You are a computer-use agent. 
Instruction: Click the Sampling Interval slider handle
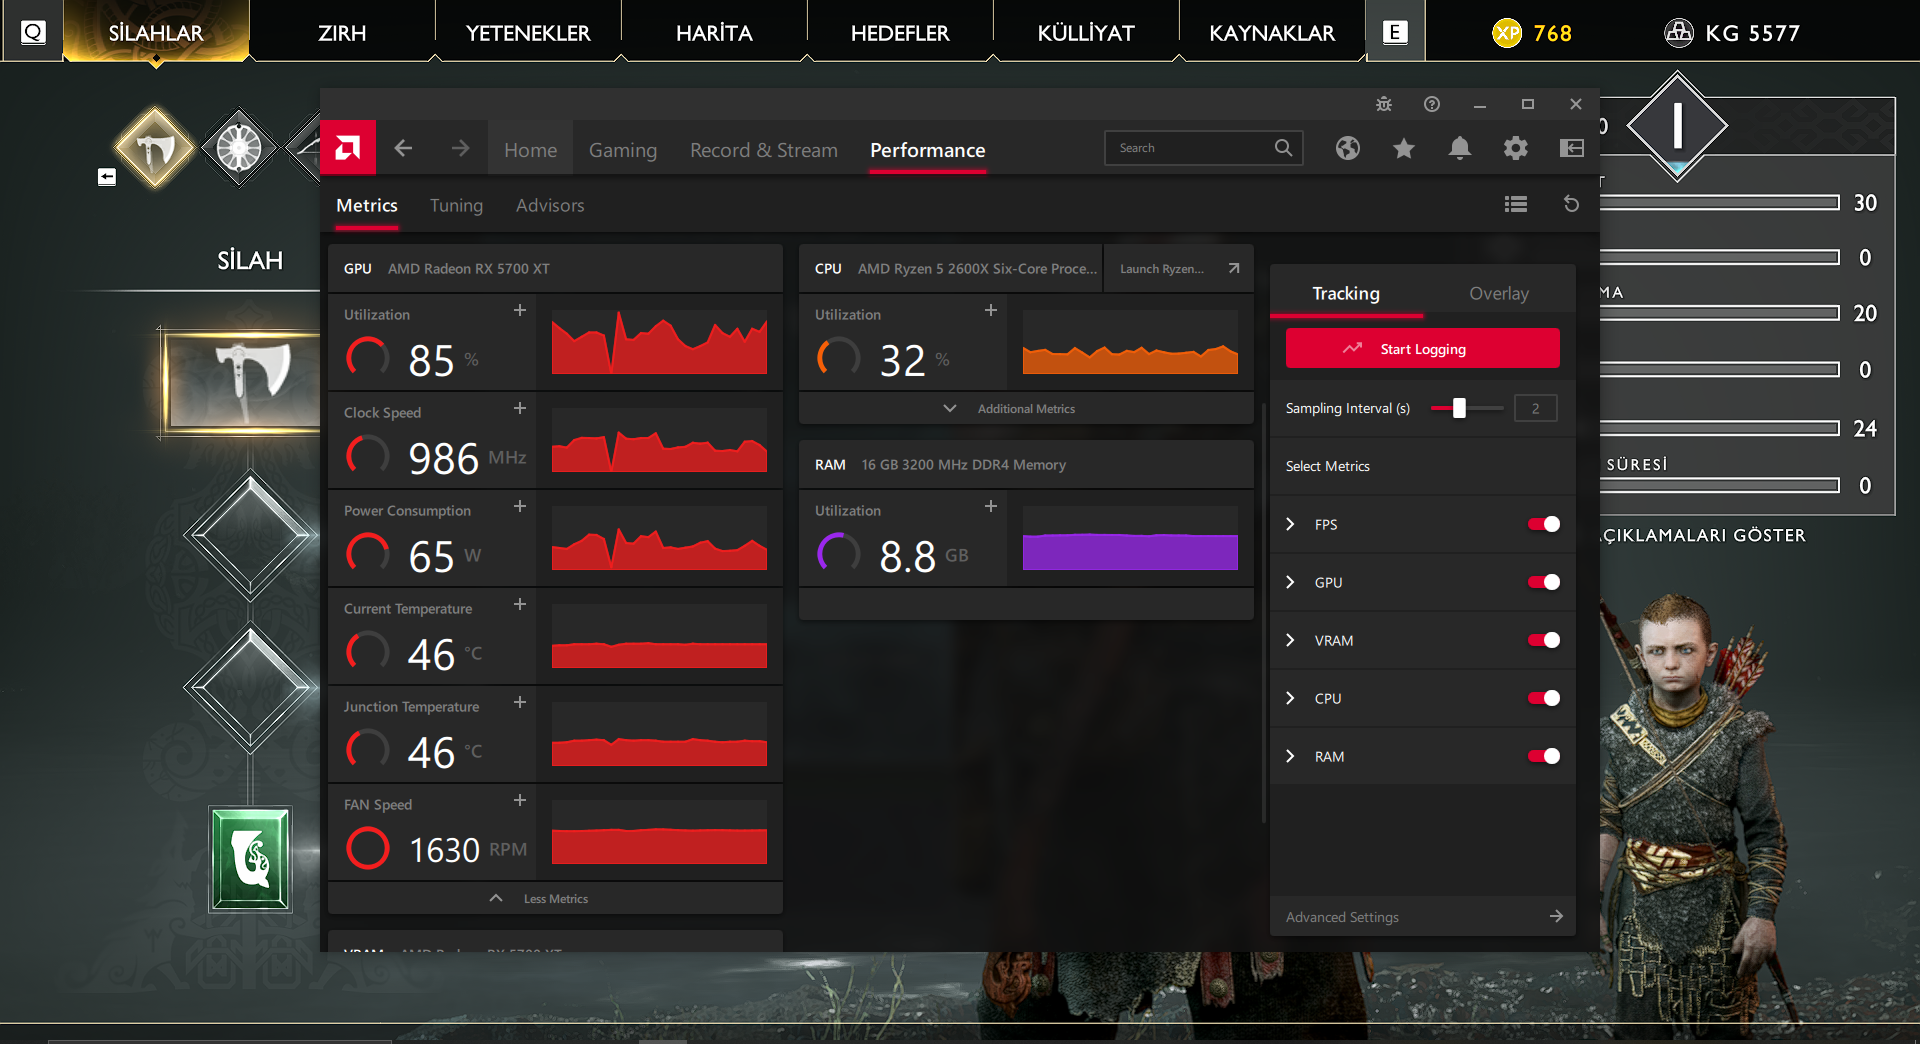point(1459,408)
